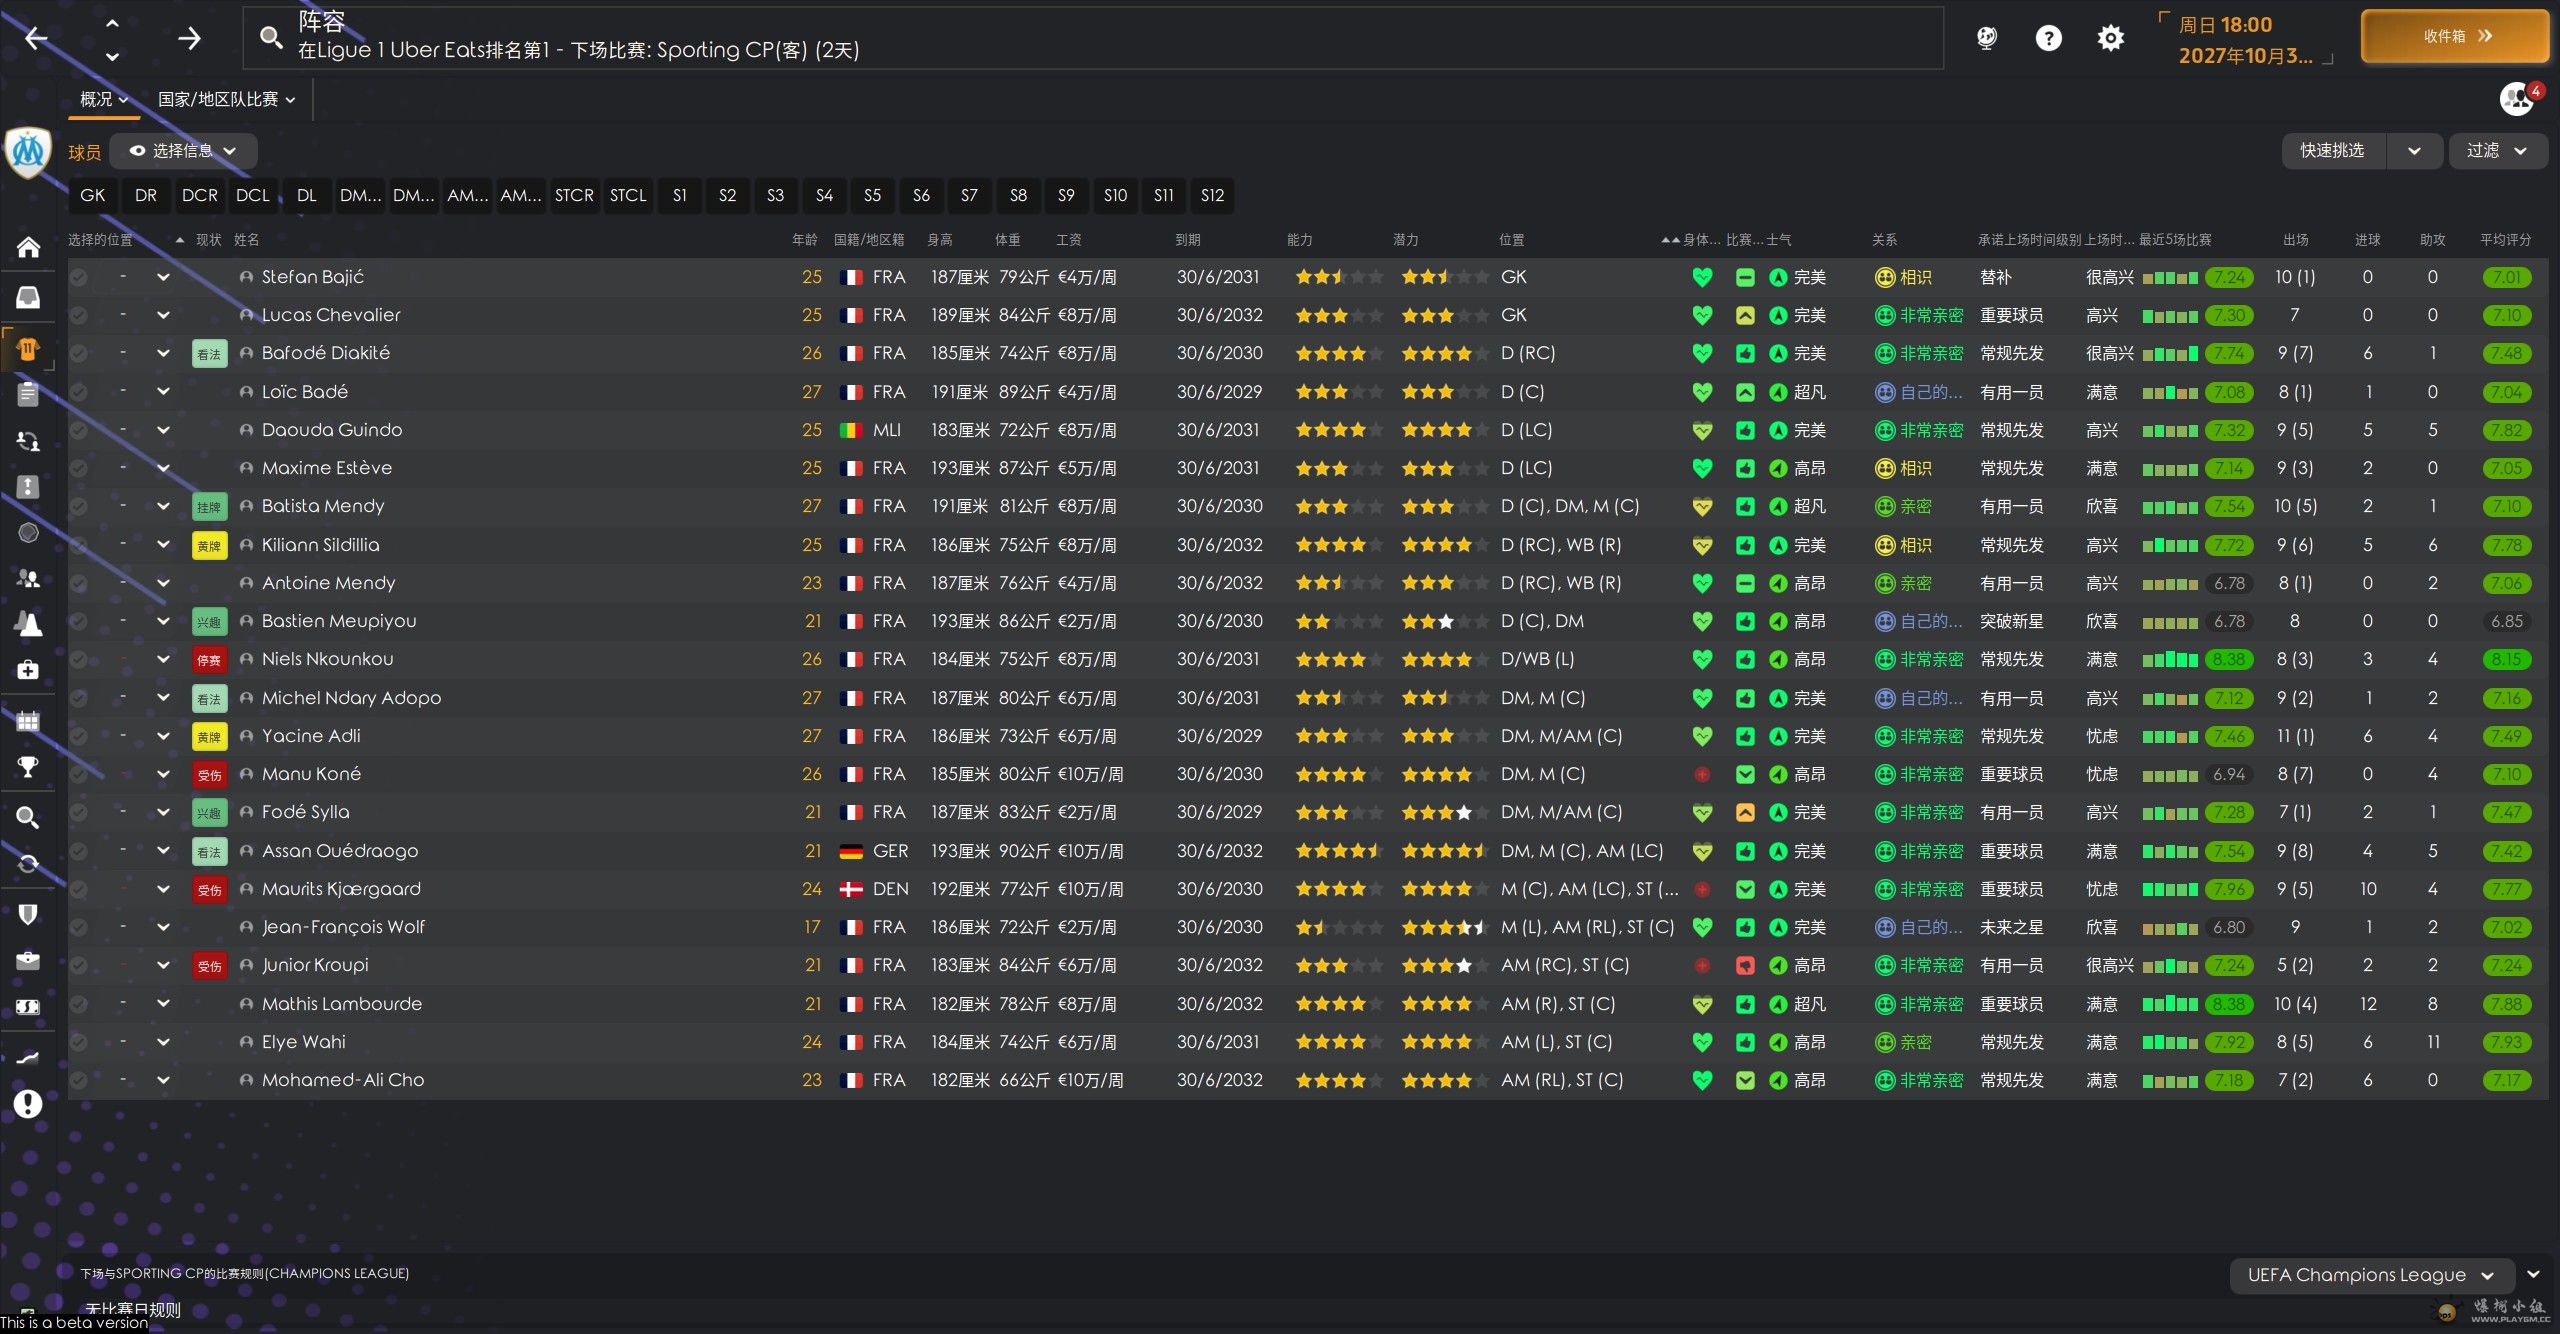Tick the selection circle for Loïc Badé
Image resolution: width=2560 pixels, height=1334 pixels.
tap(79, 392)
